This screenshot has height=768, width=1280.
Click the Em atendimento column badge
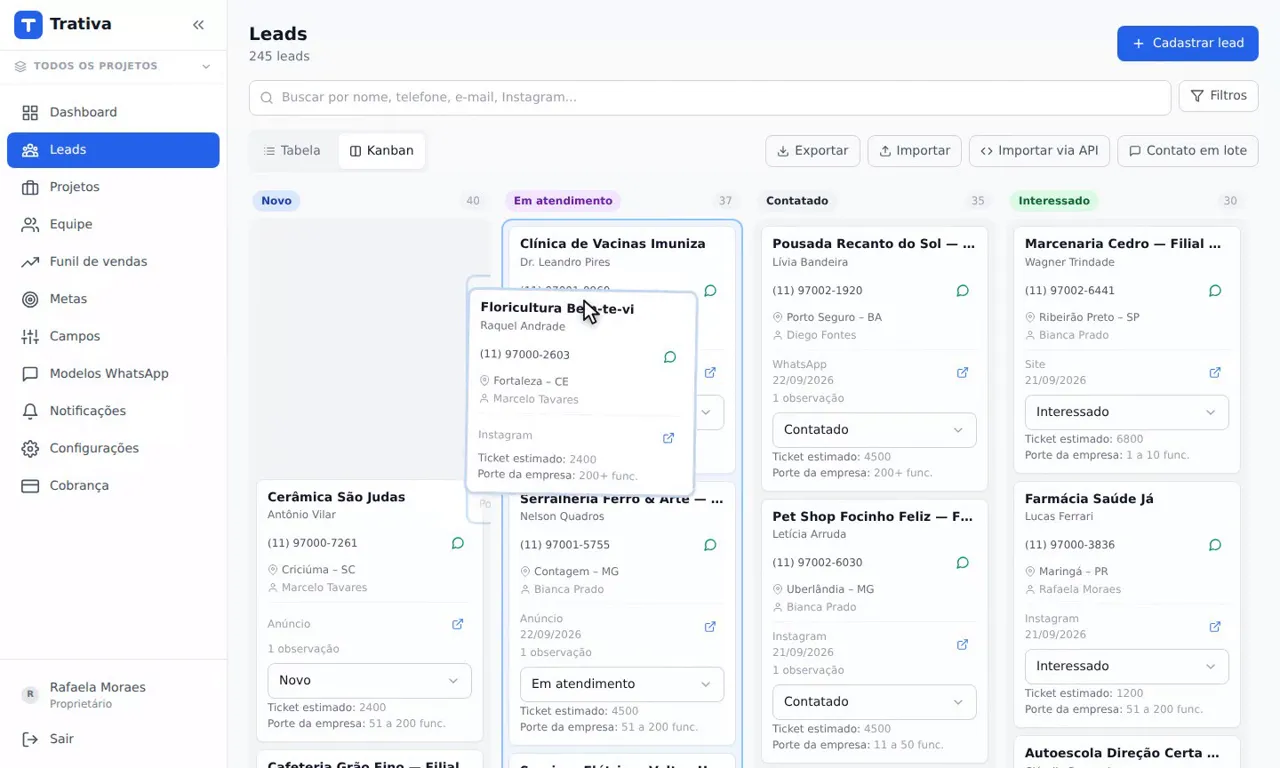coord(563,201)
